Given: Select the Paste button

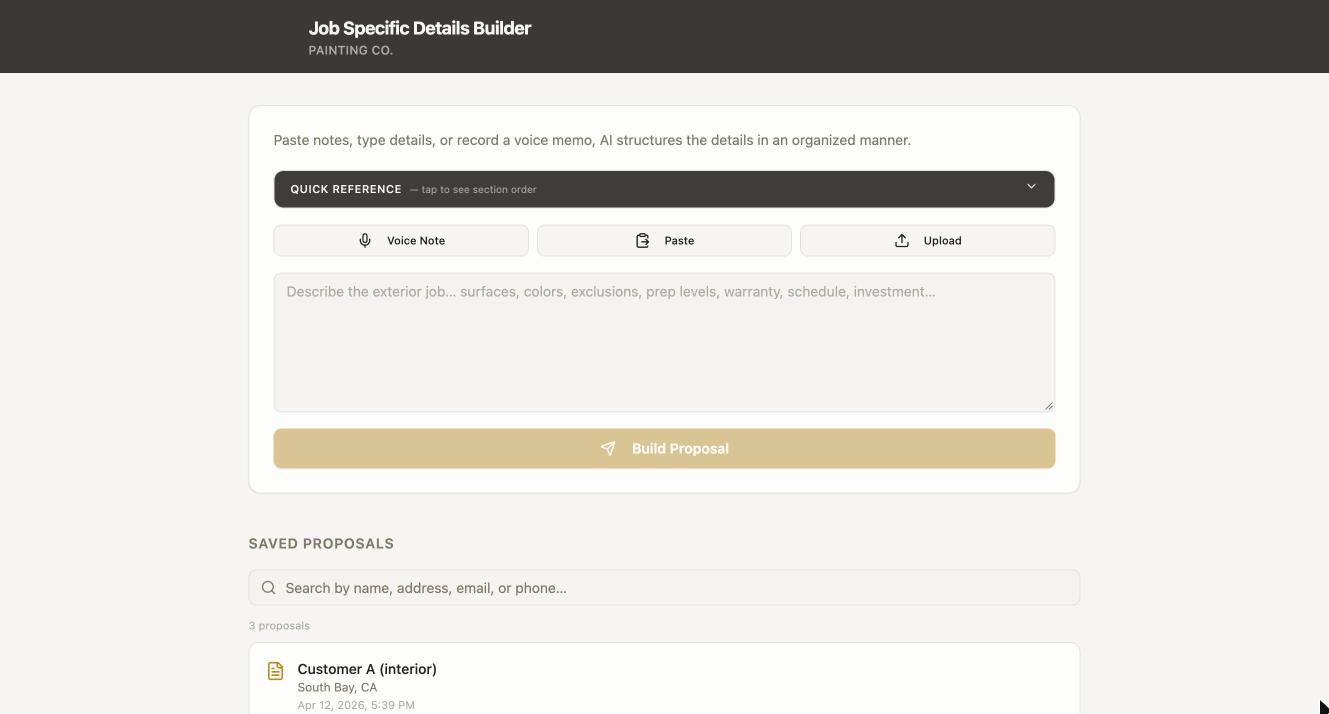Looking at the screenshot, I should tap(664, 240).
